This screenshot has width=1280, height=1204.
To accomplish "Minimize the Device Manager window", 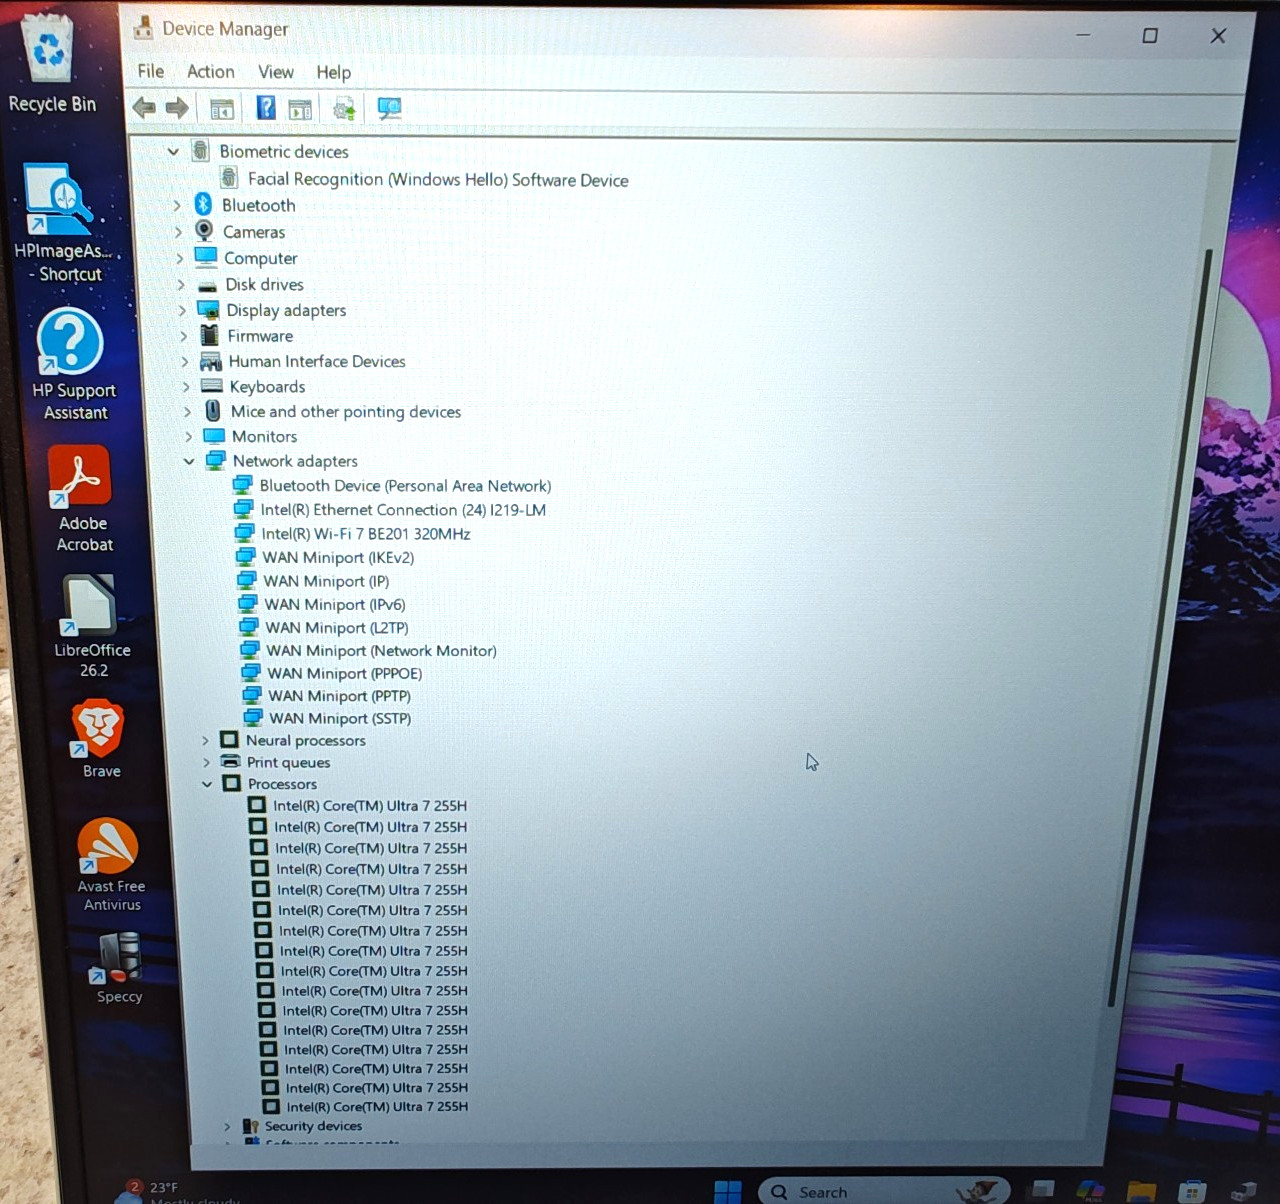I will [1083, 35].
